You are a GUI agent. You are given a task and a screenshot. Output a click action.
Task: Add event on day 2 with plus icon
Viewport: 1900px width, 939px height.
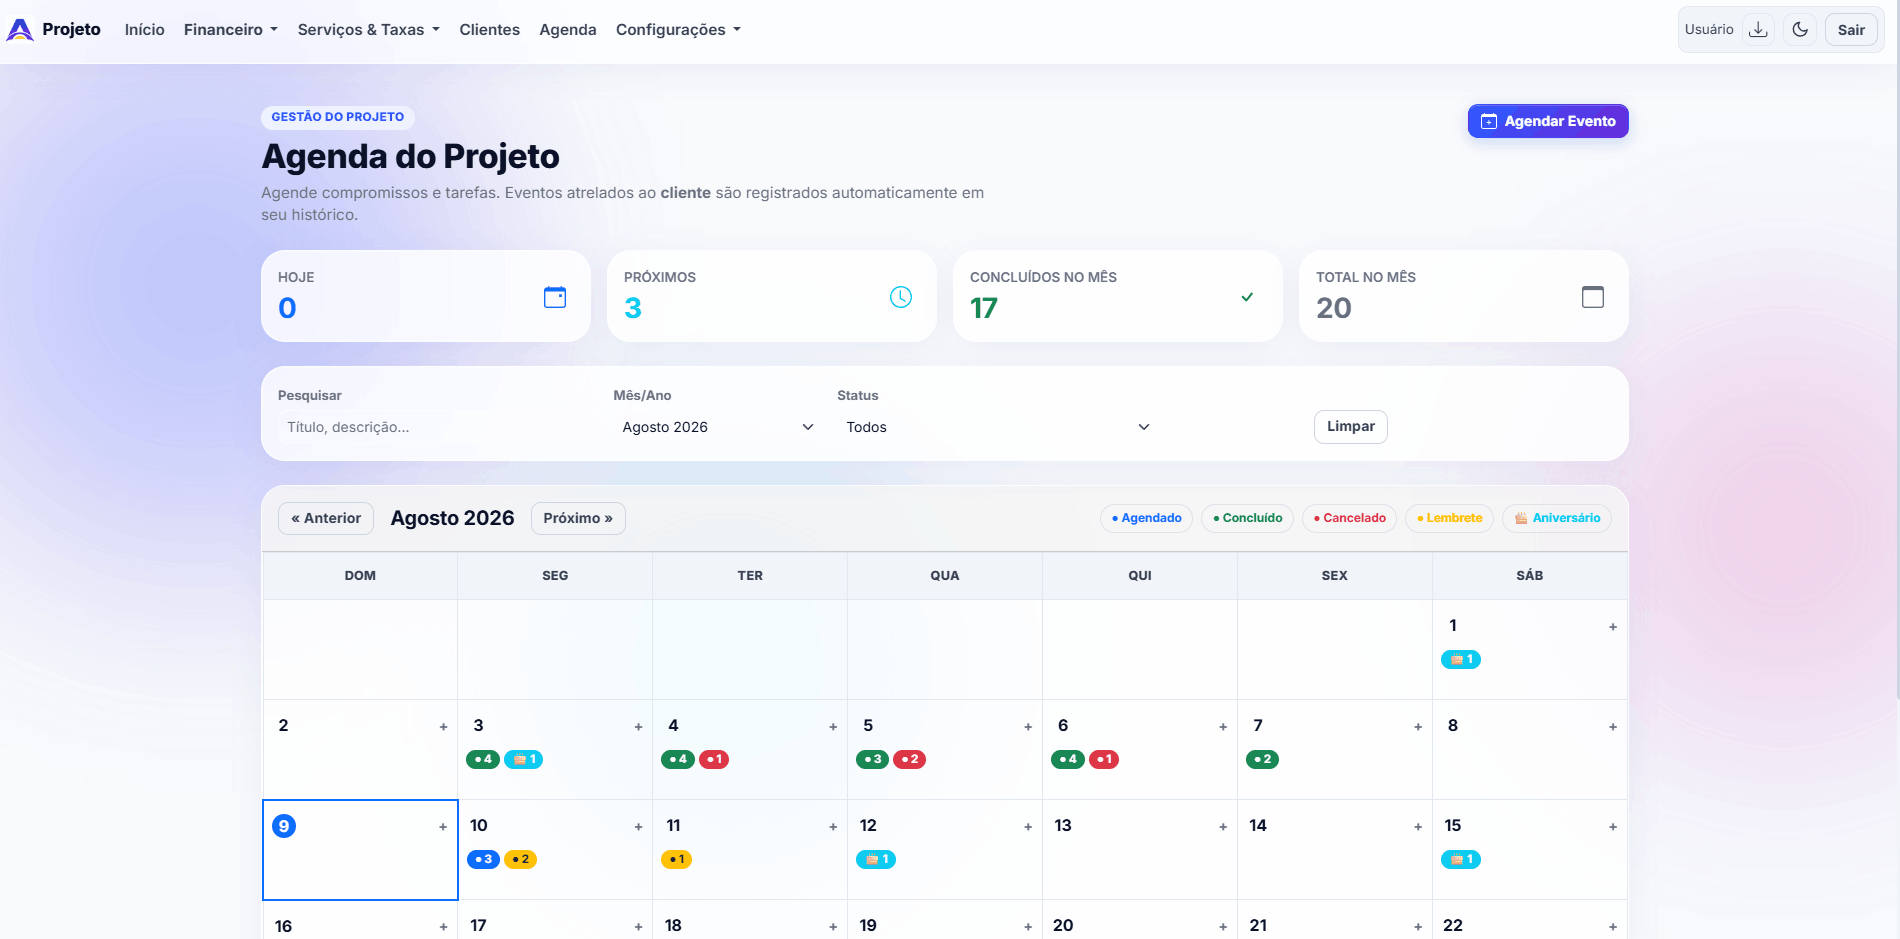[443, 727]
